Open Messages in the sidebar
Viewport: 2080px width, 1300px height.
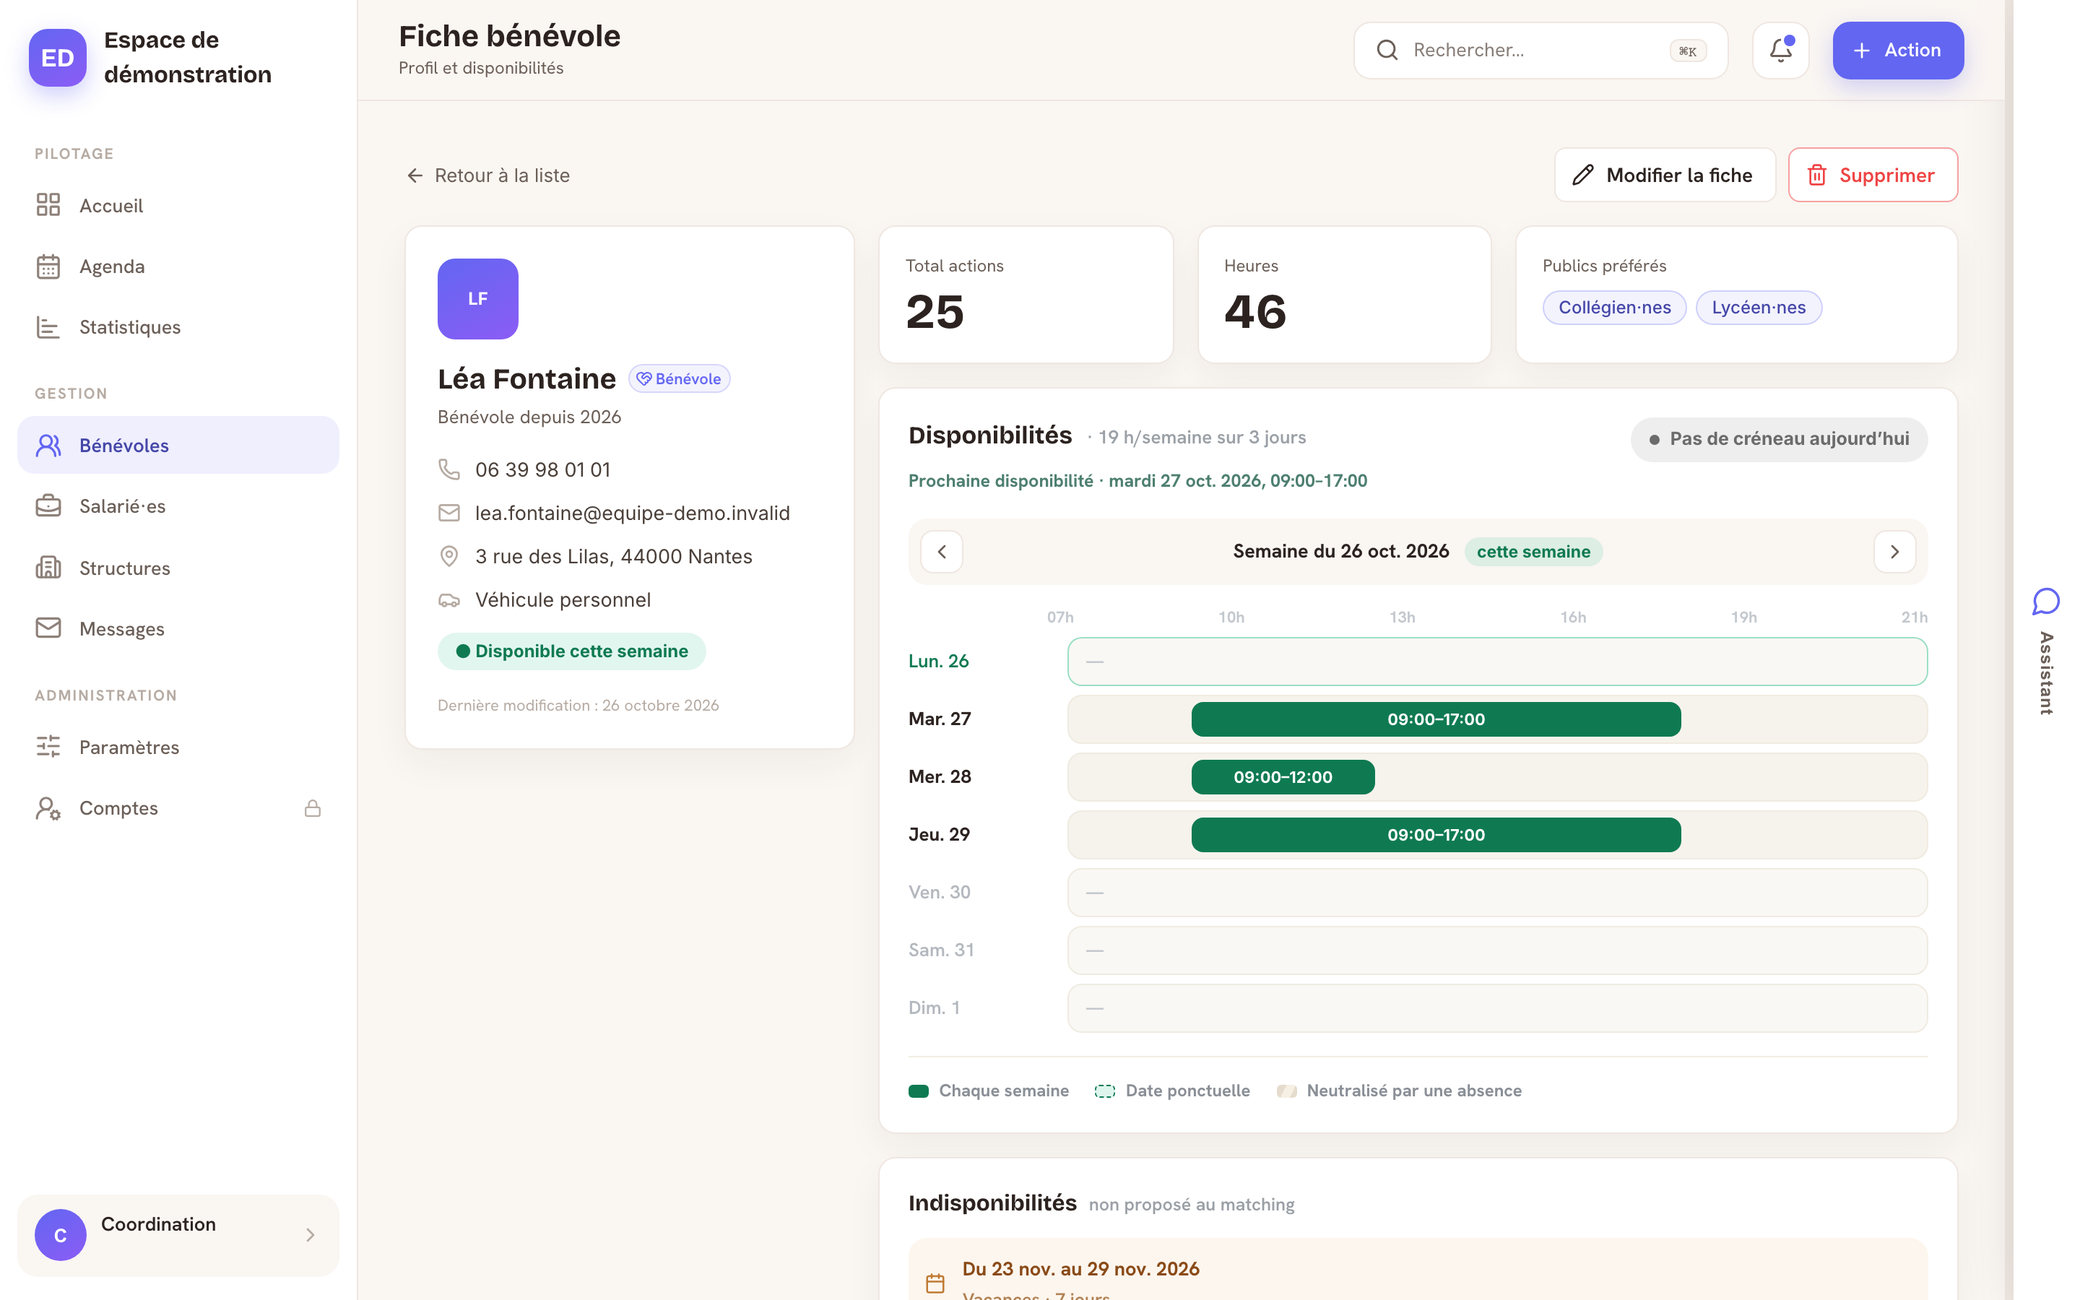[x=178, y=628]
